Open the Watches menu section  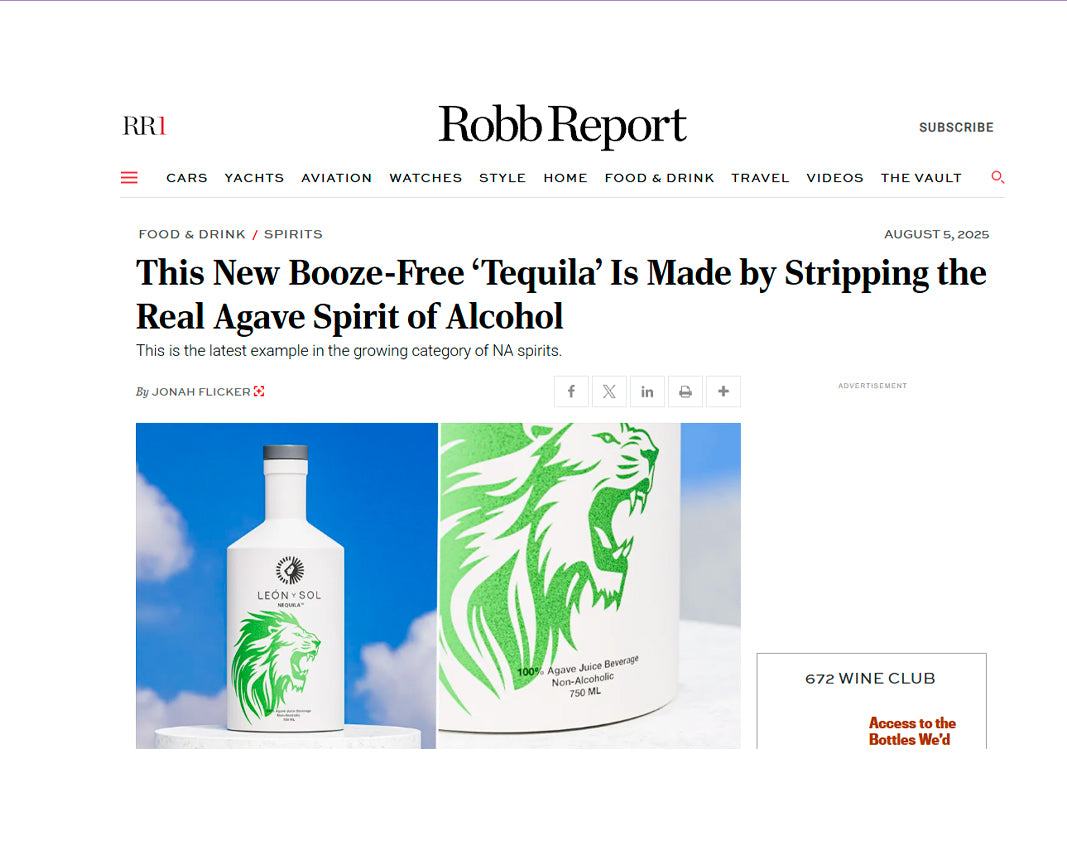click(425, 178)
